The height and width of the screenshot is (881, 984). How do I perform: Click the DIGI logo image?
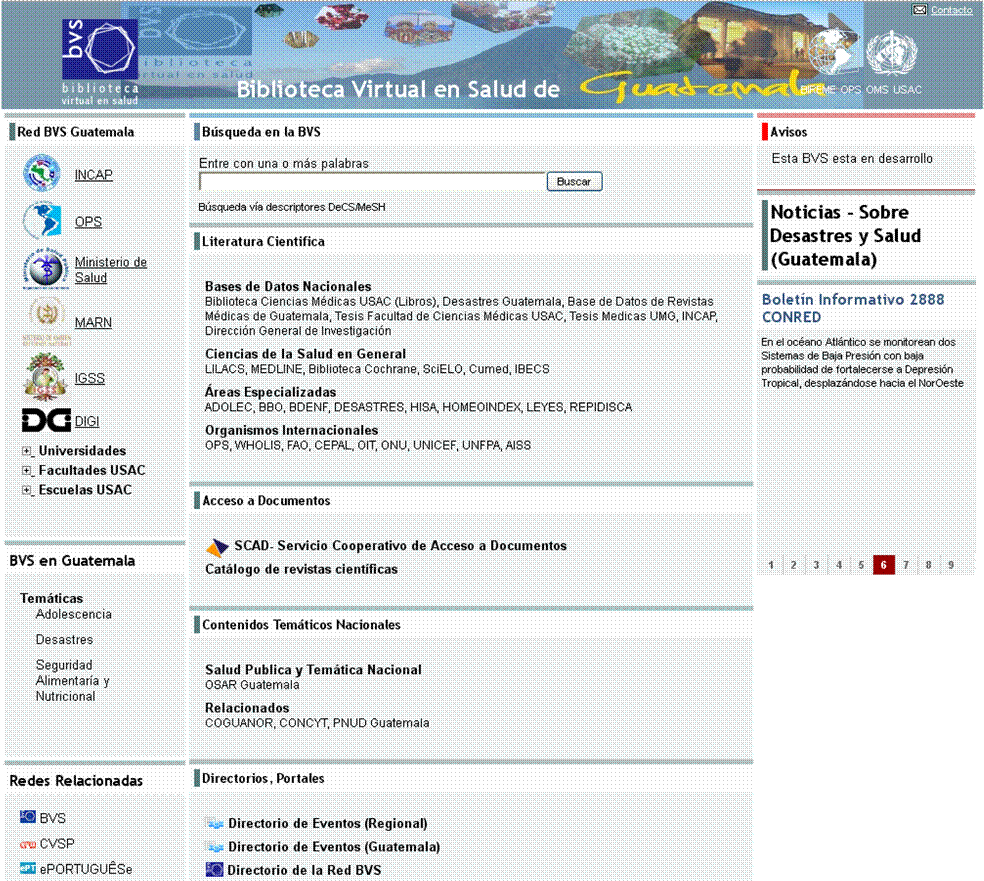coord(46,420)
